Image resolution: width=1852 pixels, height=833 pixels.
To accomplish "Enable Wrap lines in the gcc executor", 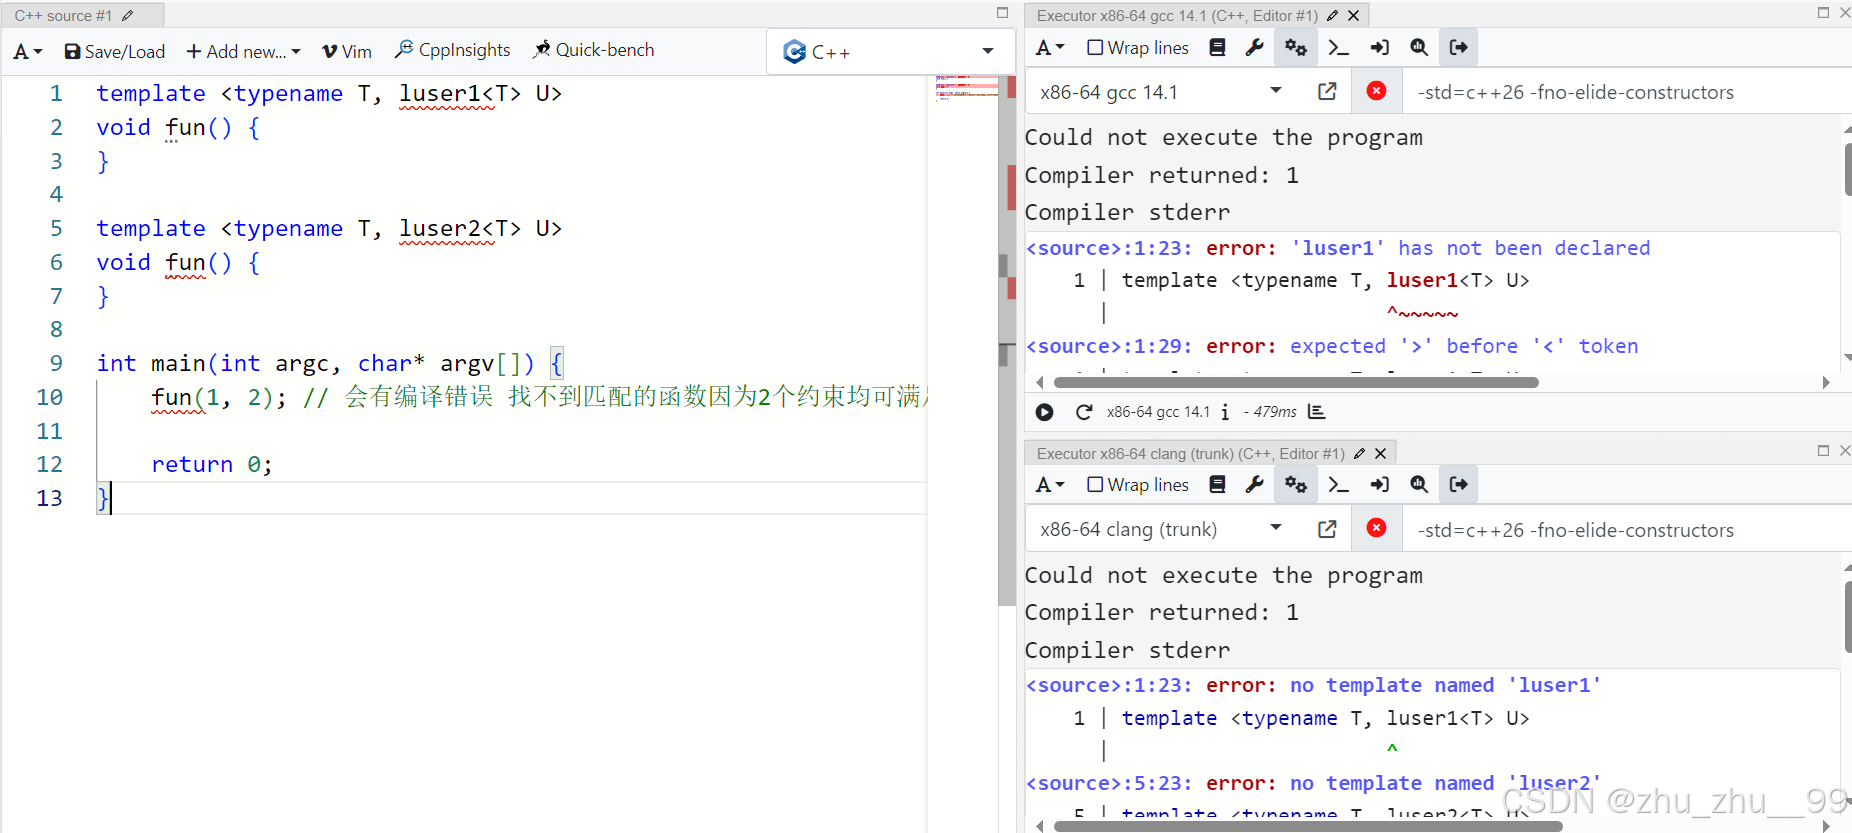I will coord(1138,48).
